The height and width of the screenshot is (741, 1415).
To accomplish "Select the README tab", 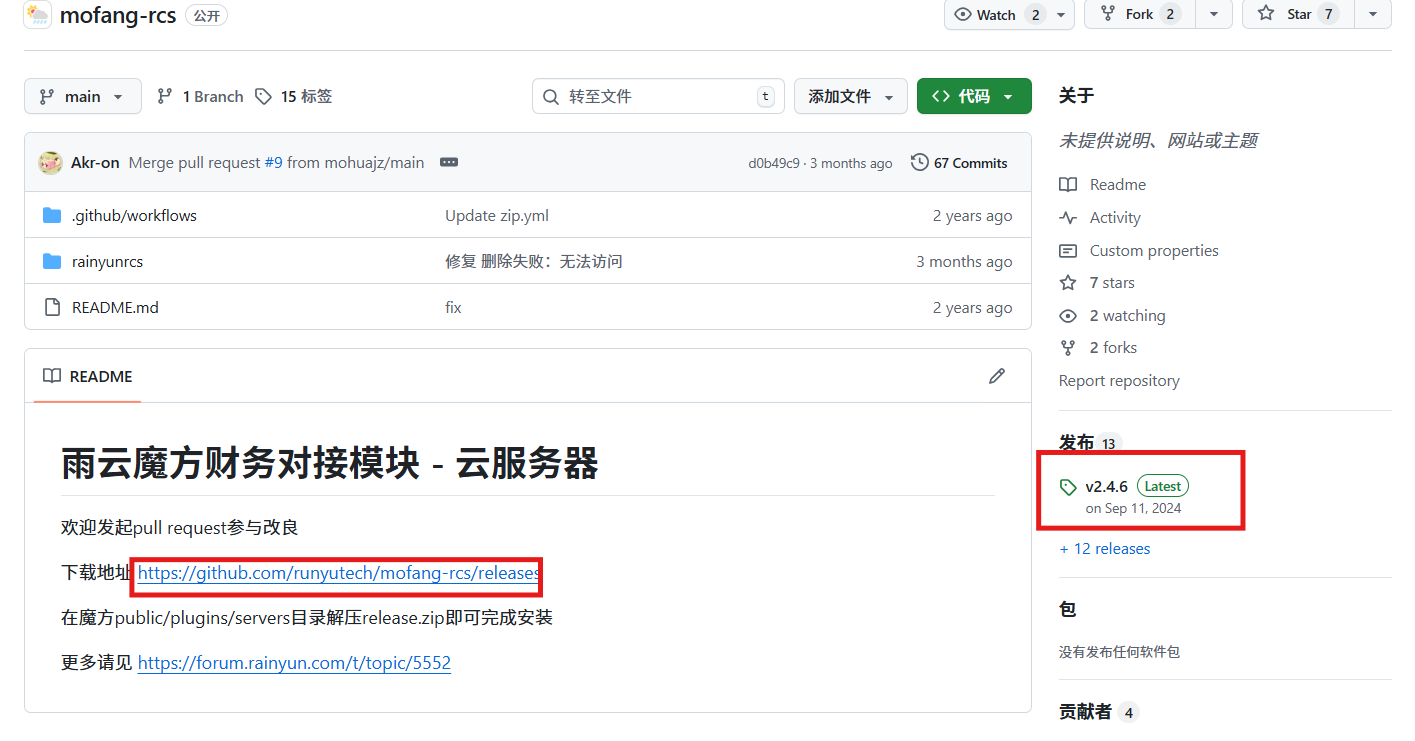I will coord(87,376).
